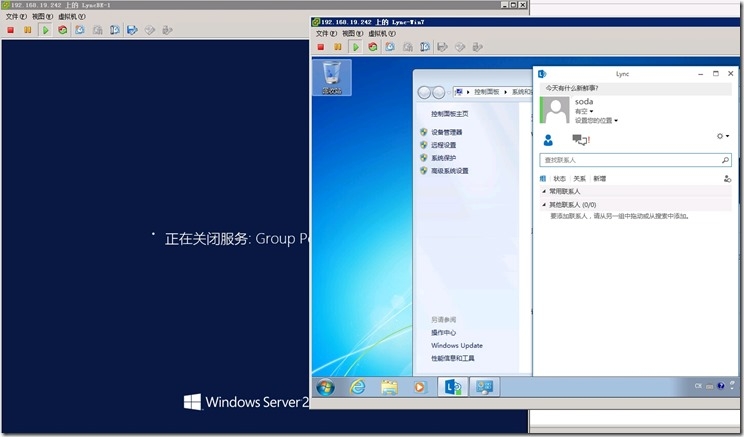Viewport: 744px width, 437px height.
Task: Take a snapshot in Lync-Win7 toolbar
Action: [390, 47]
